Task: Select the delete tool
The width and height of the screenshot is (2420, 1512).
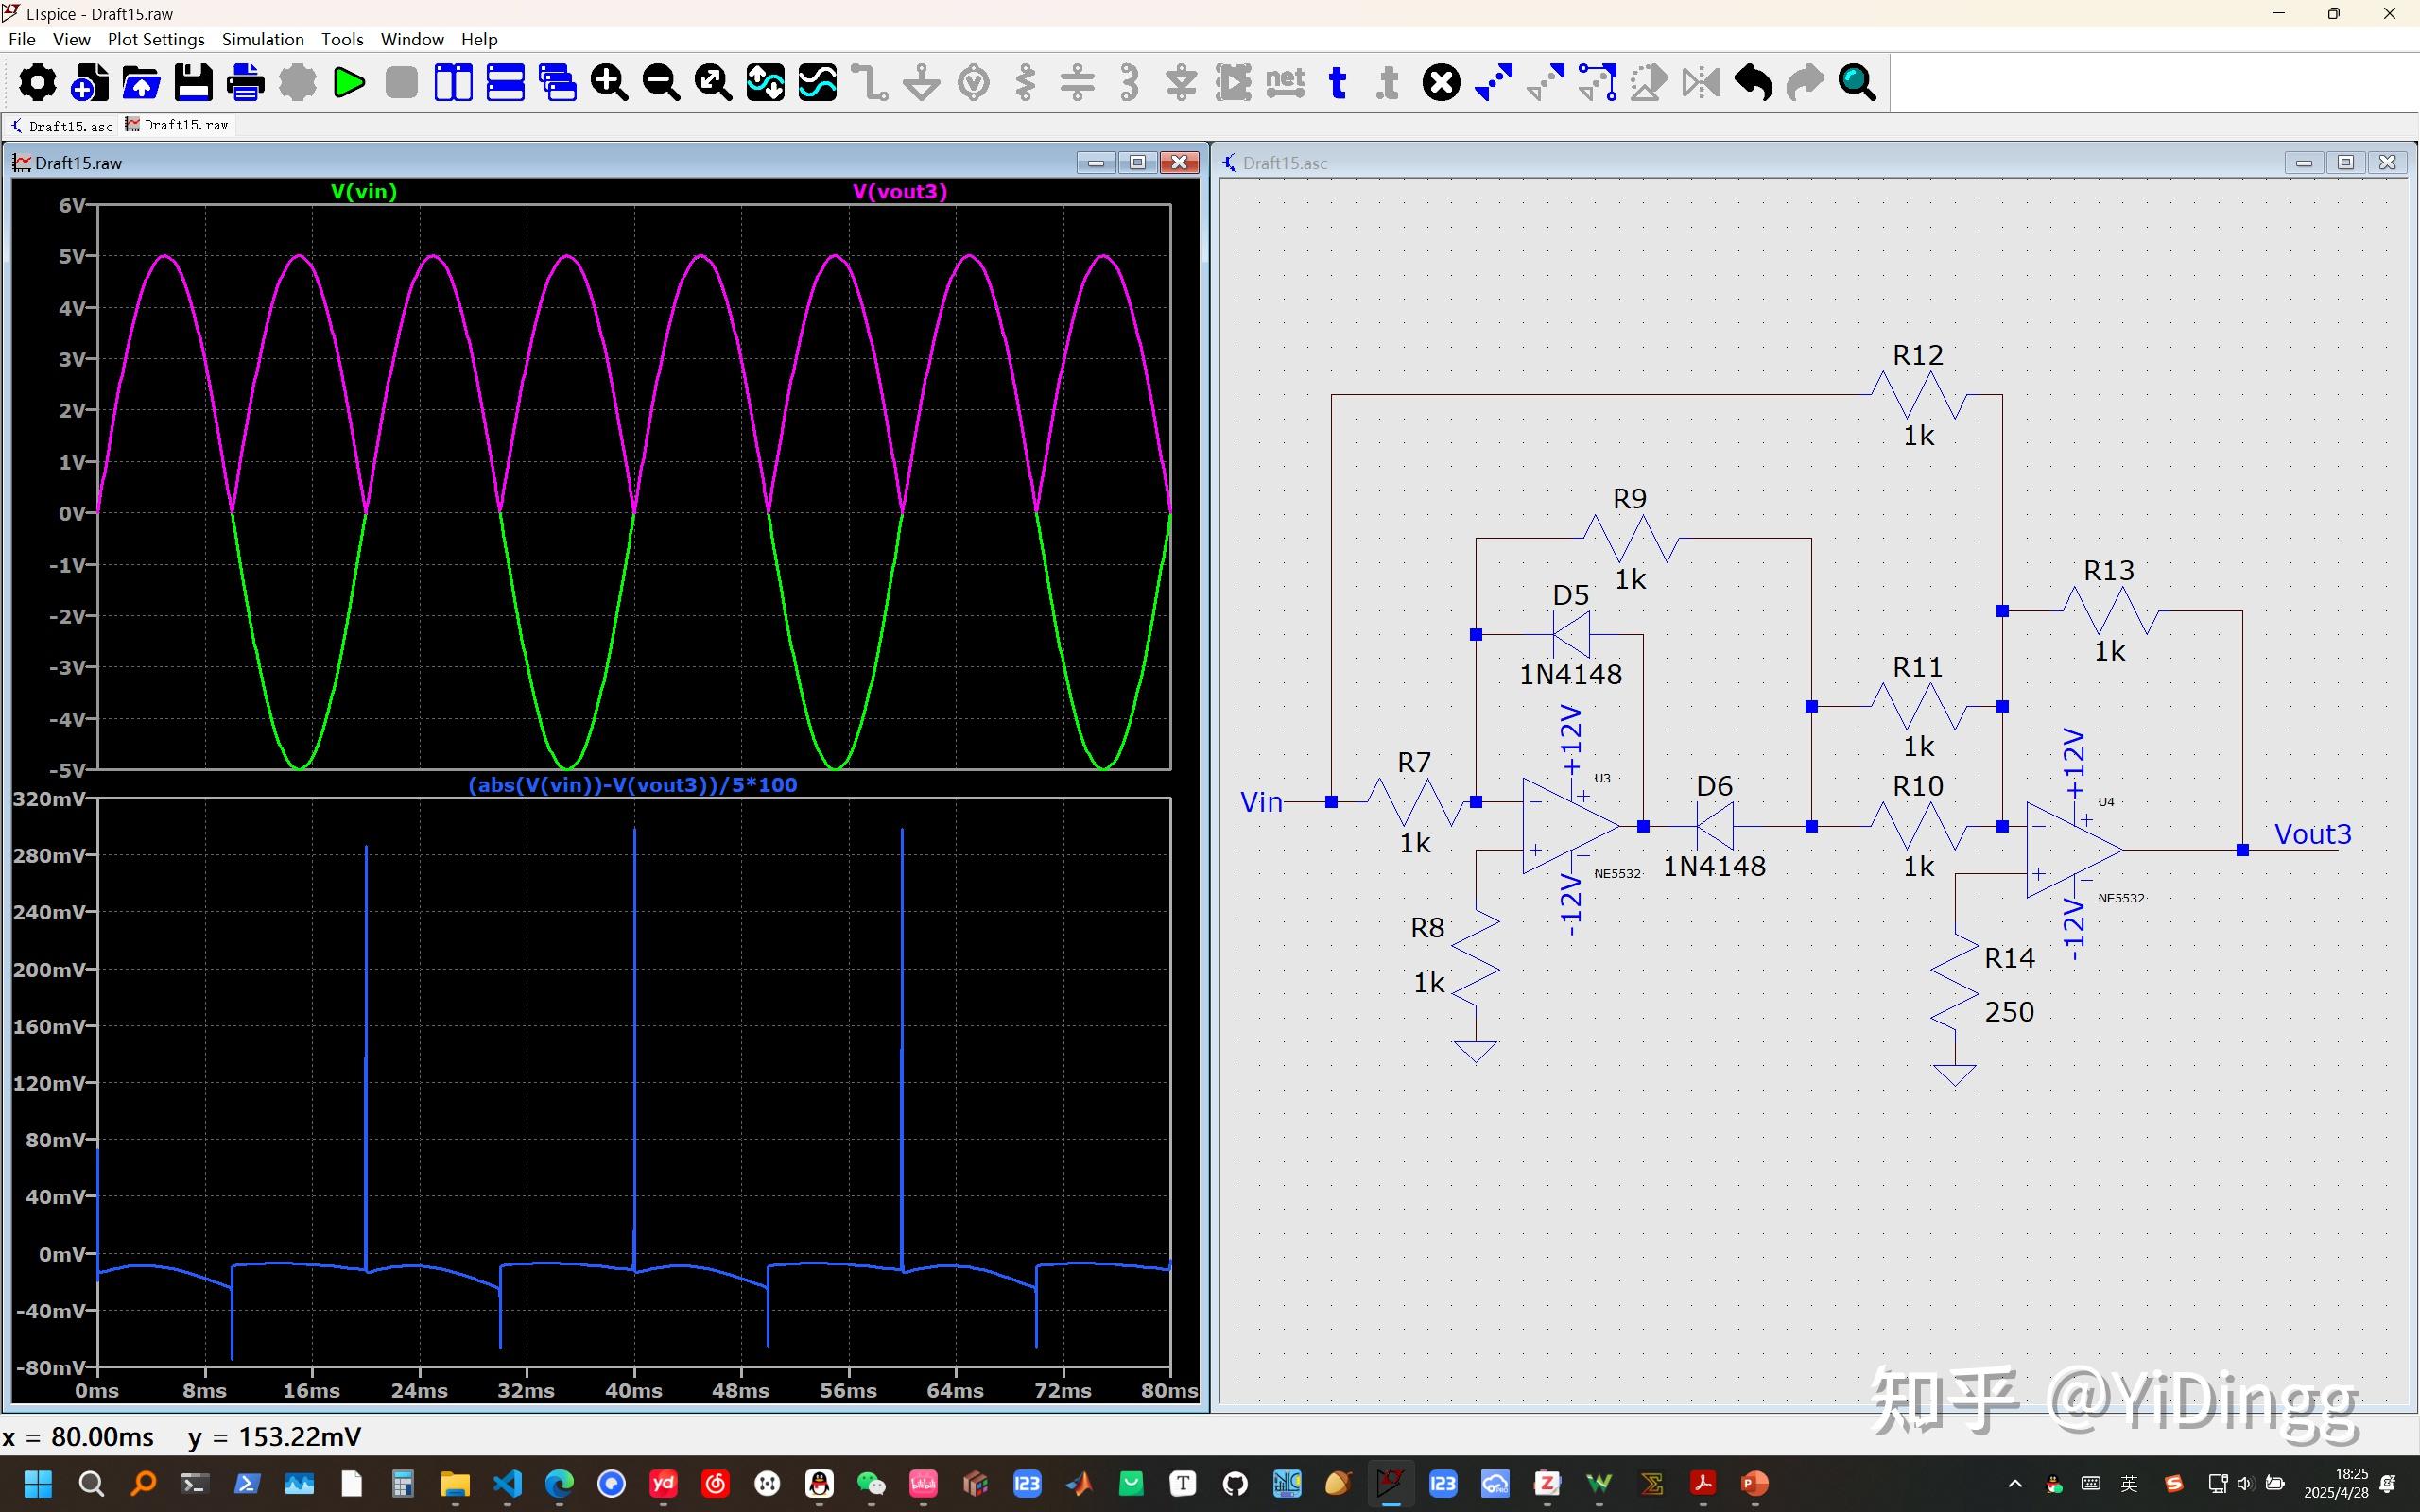Action: (1440, 82)
